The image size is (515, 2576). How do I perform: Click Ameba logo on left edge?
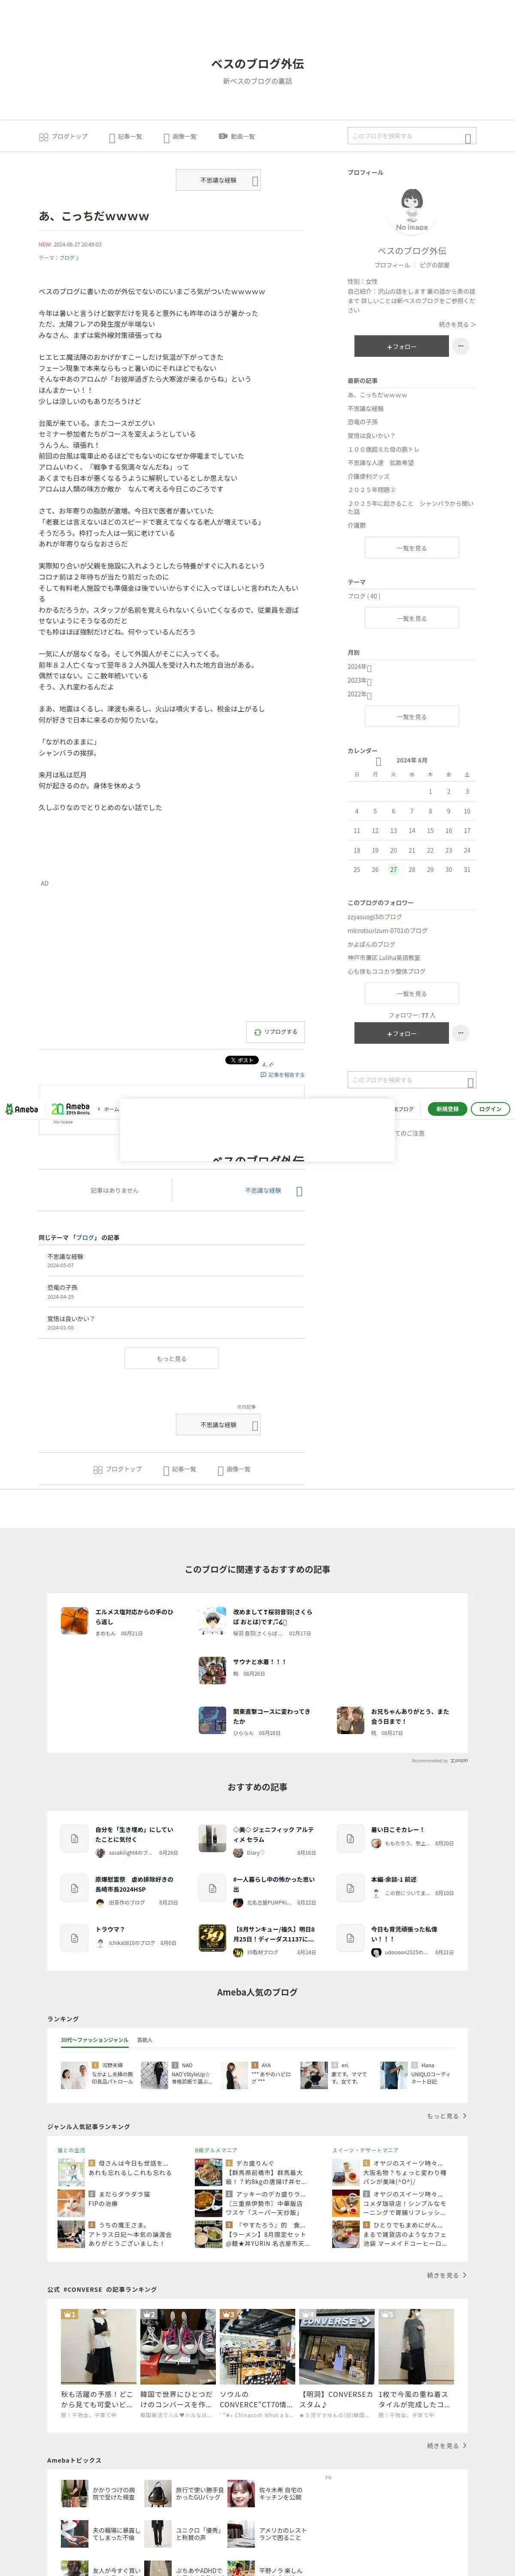pos(21,1109)
